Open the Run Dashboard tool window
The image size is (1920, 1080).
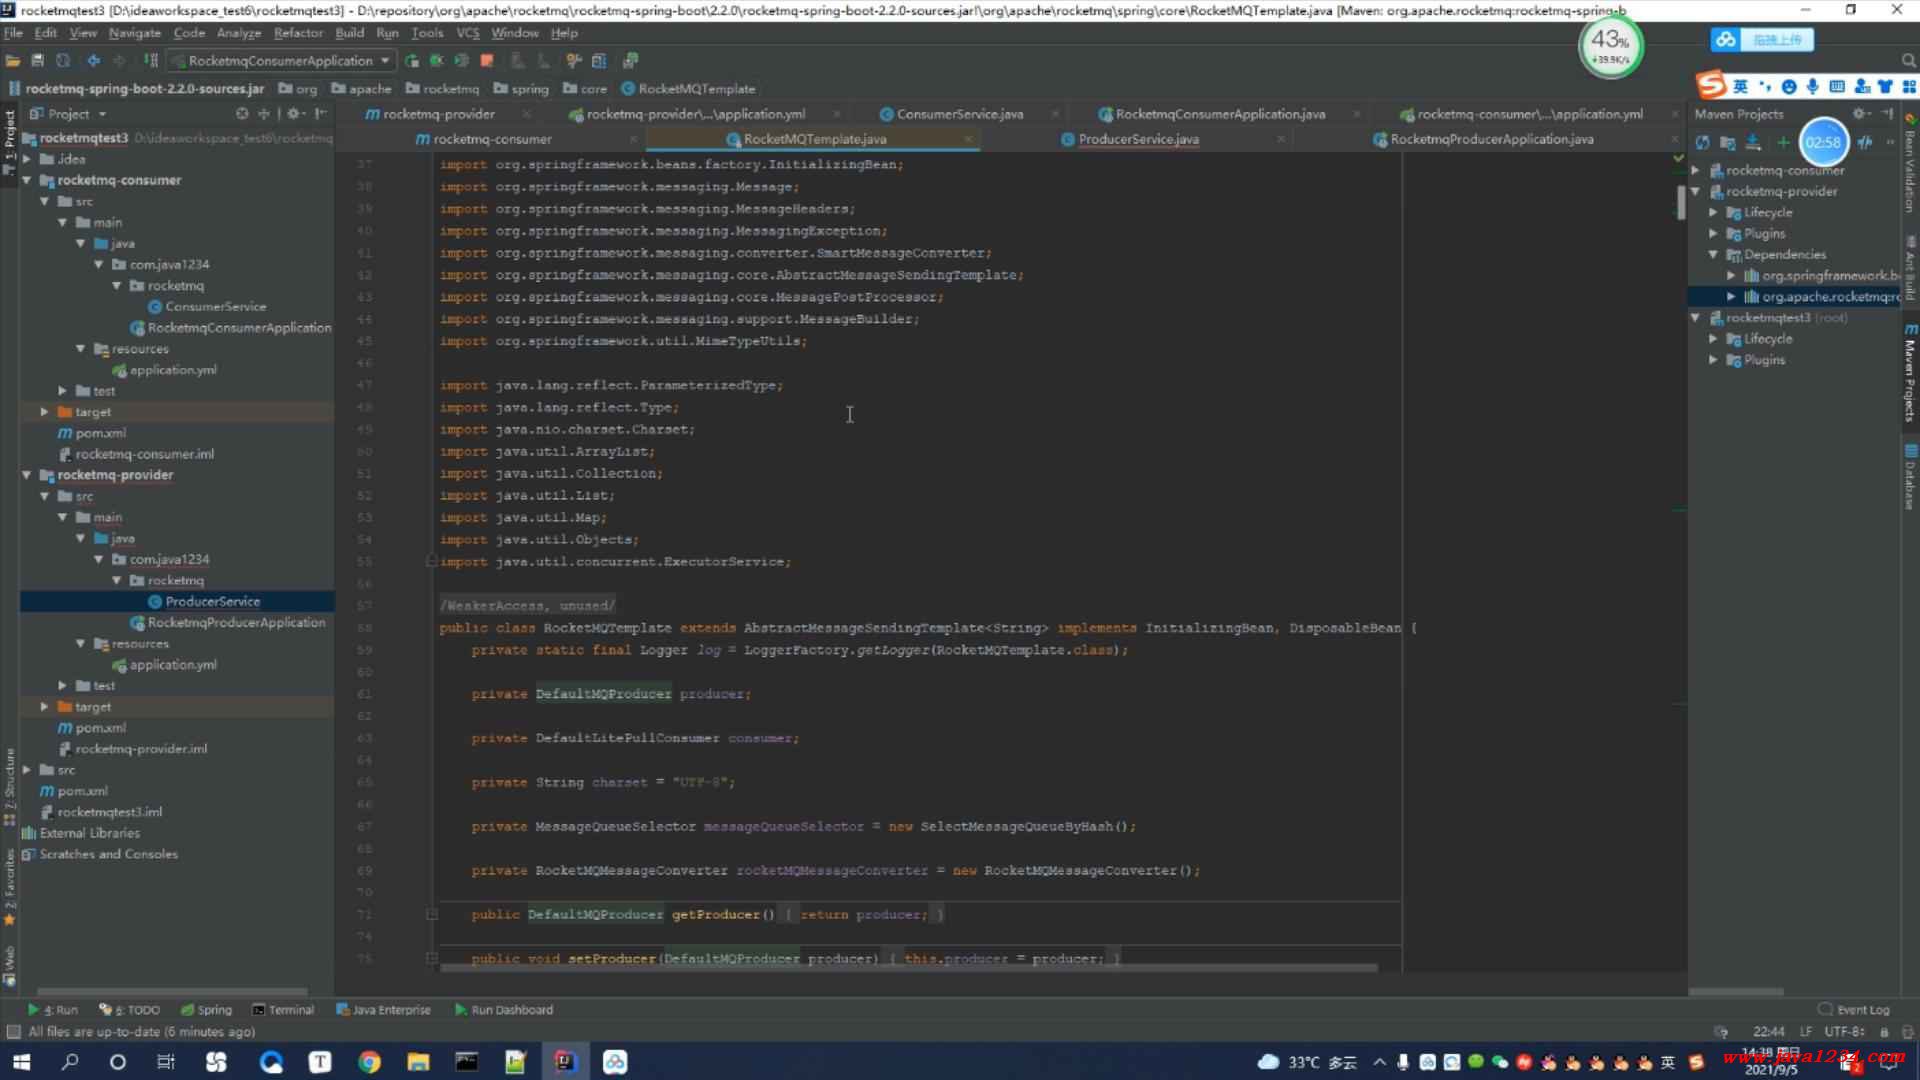[504, 1010]
